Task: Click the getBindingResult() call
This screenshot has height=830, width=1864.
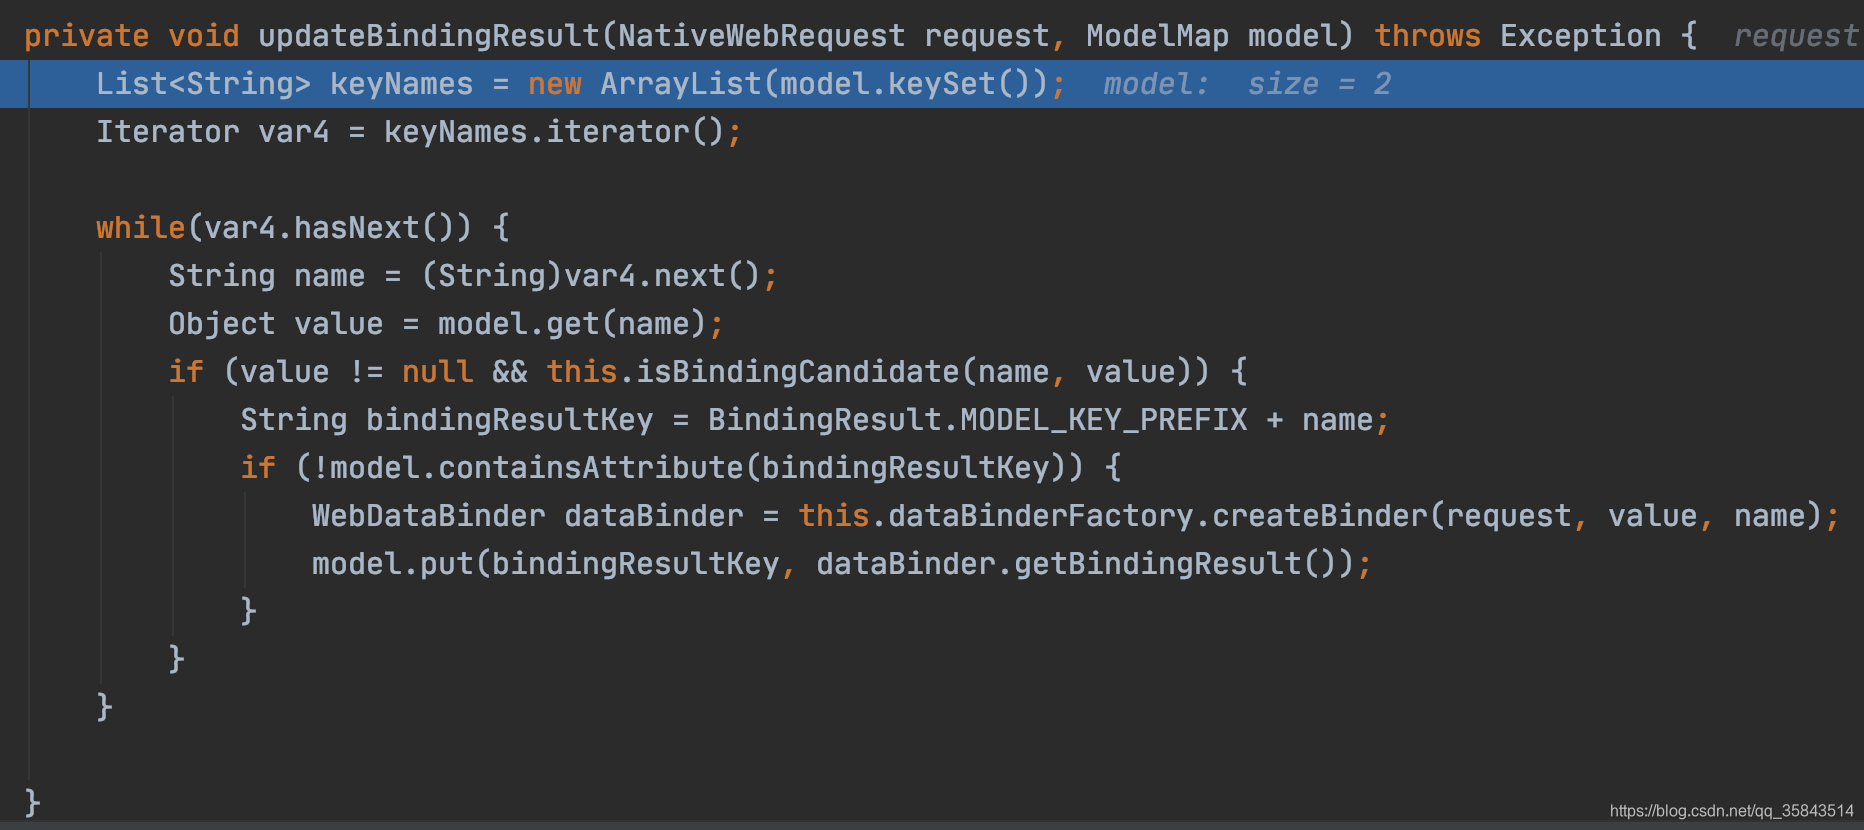Action: [x=1176, y=564]
